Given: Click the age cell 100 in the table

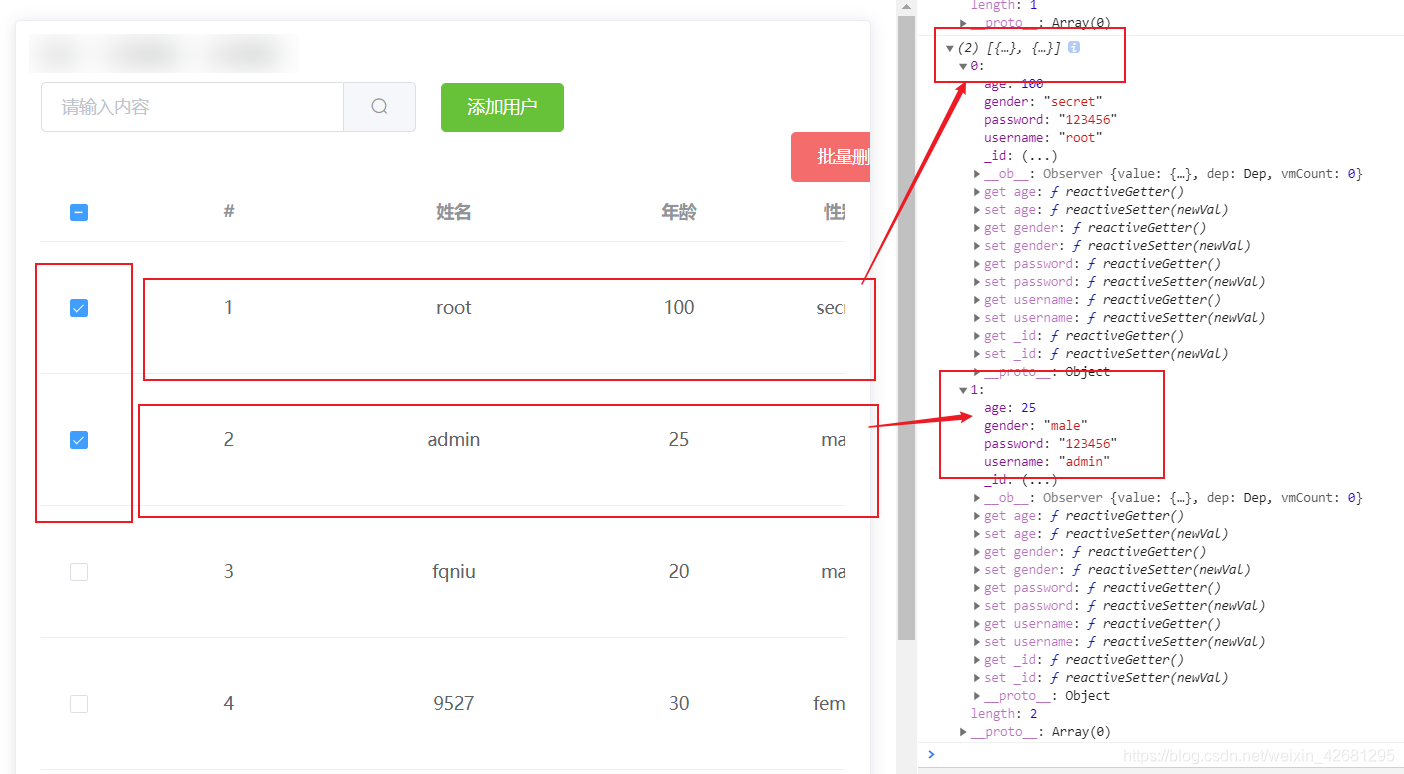Looking at the screenshot, I should tap(679, 308).
